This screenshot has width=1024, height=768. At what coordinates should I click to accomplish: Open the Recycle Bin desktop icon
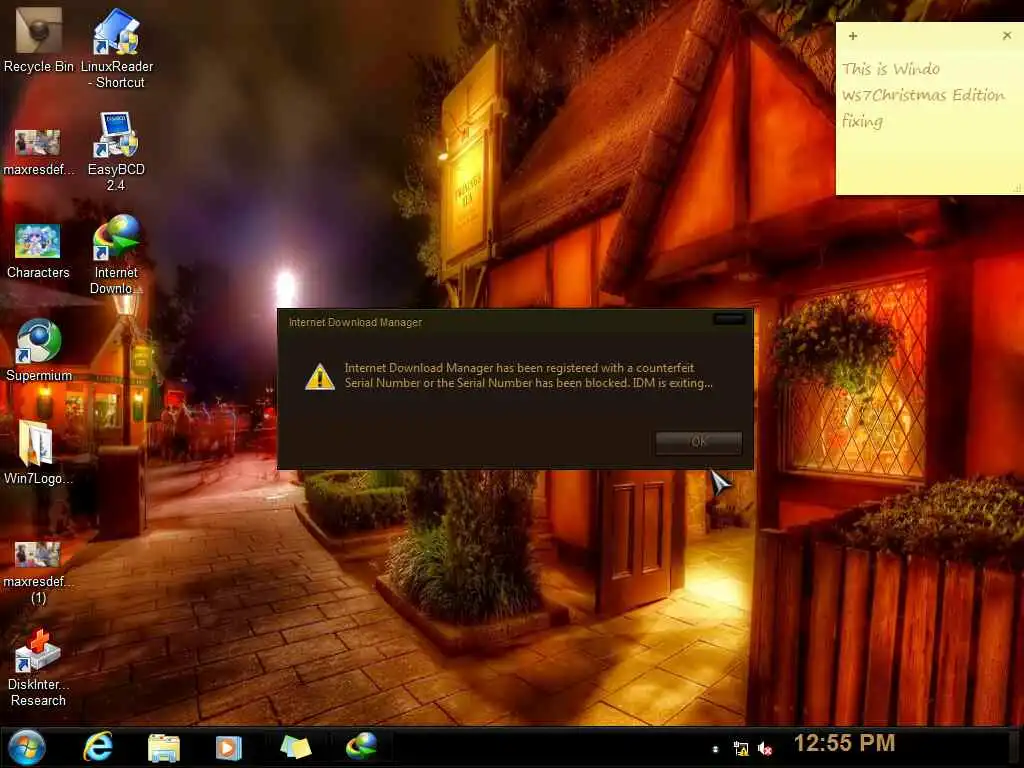[39, 40]
